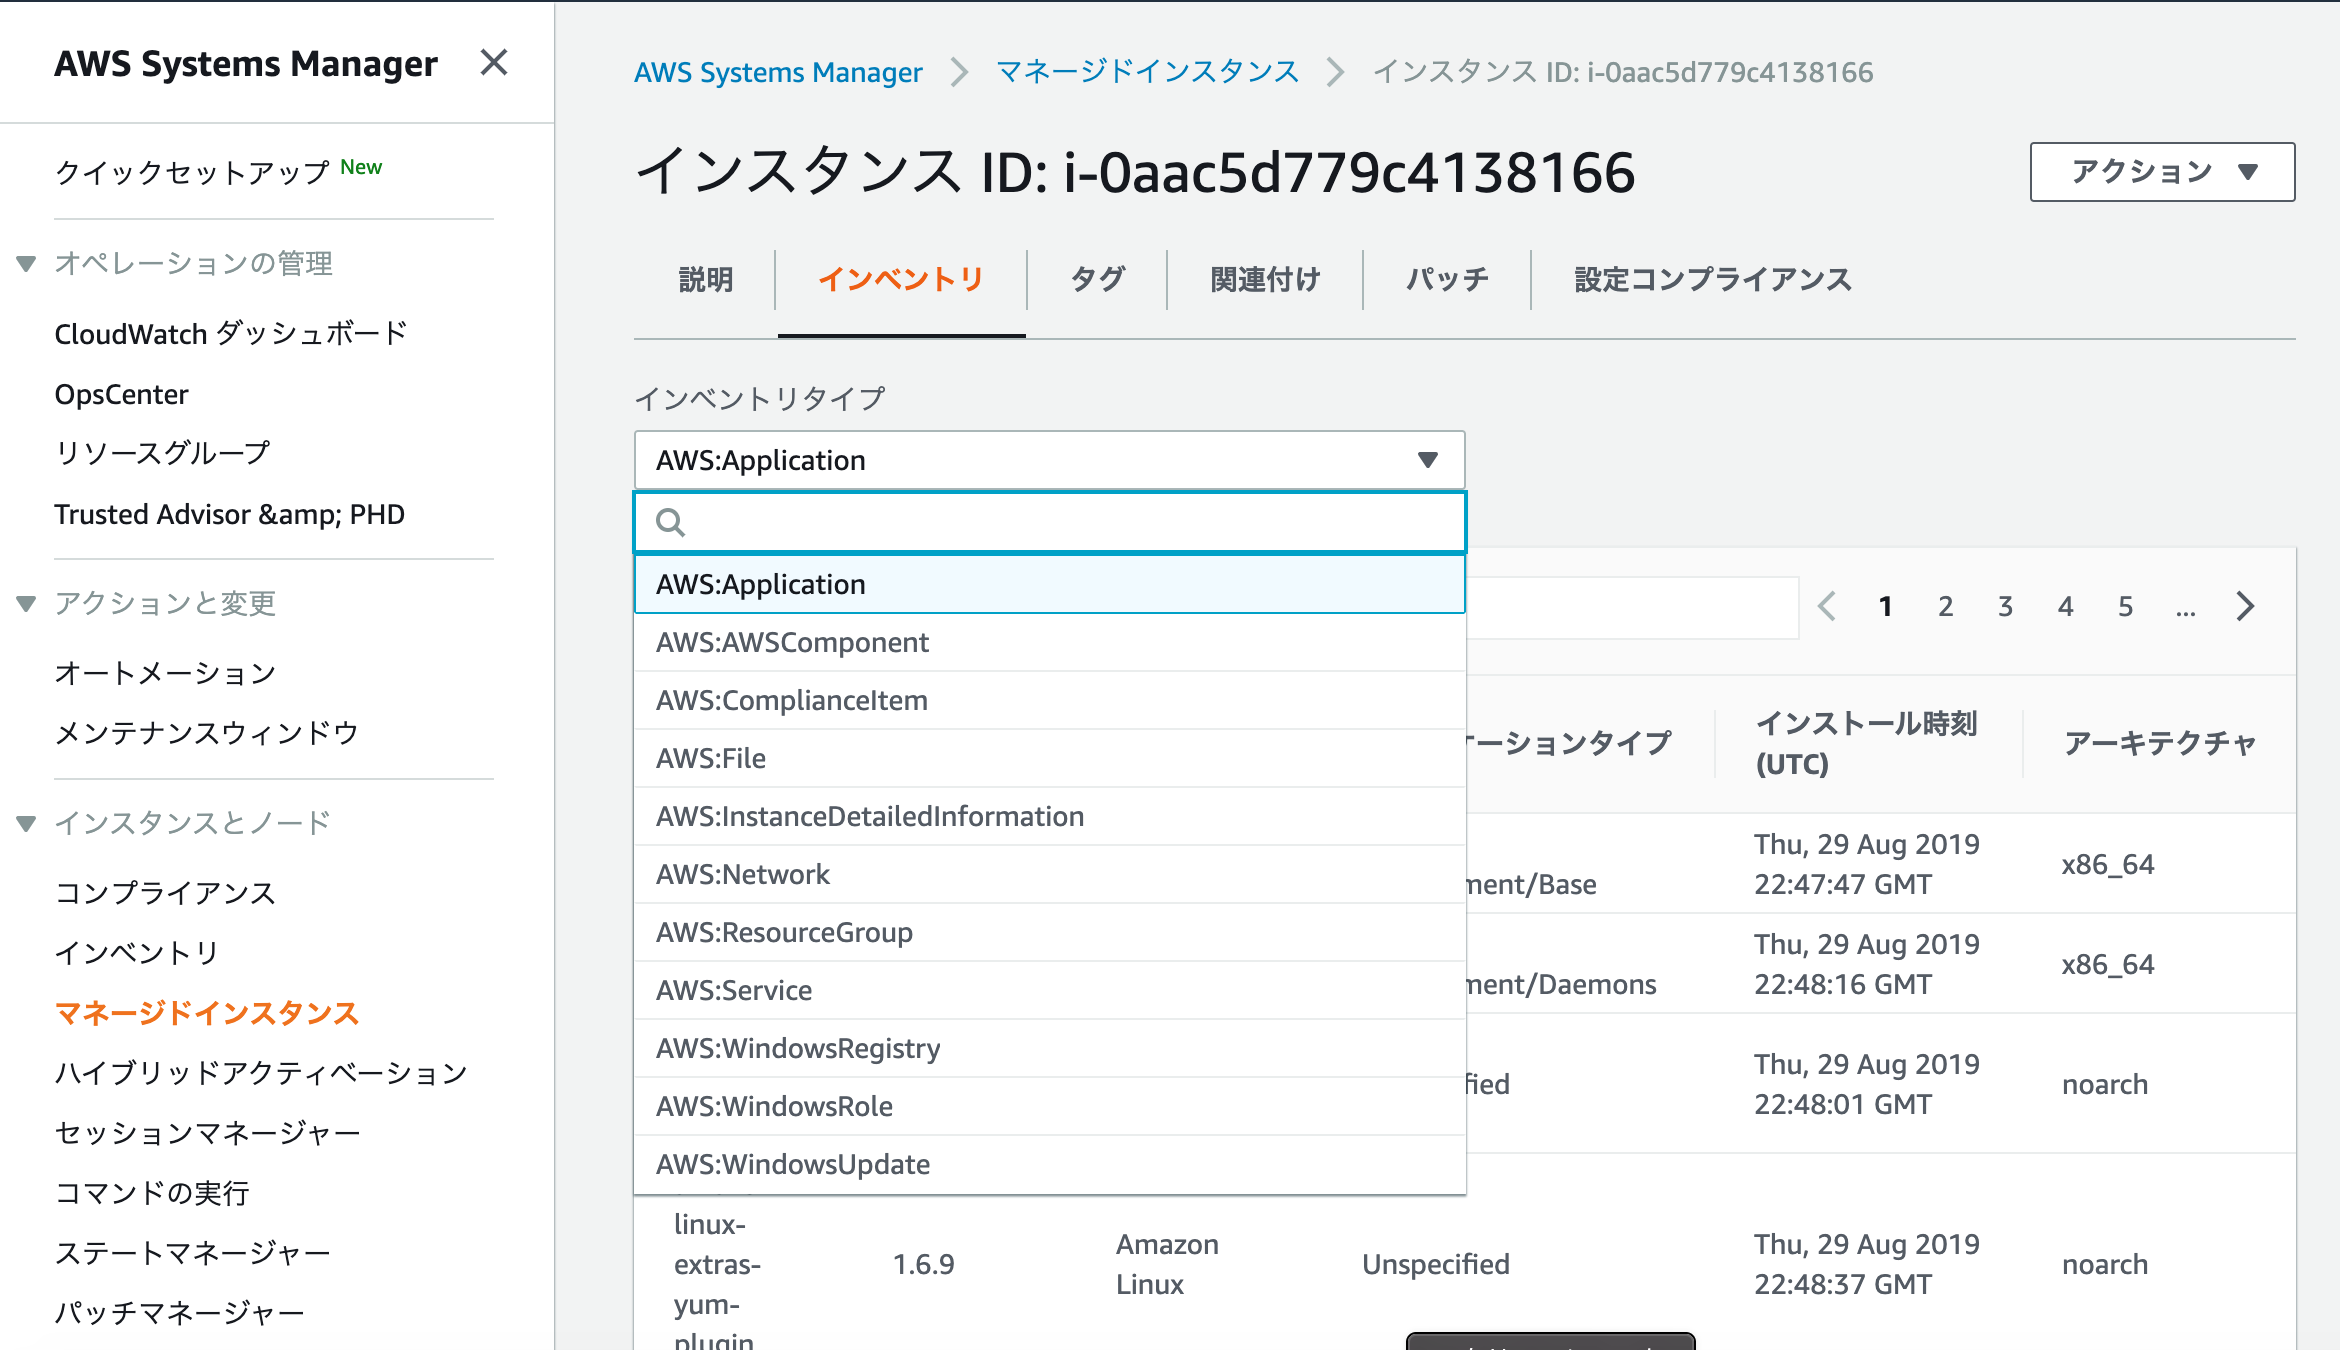Open インベントリ in the sidebar

tap(137, 953)
